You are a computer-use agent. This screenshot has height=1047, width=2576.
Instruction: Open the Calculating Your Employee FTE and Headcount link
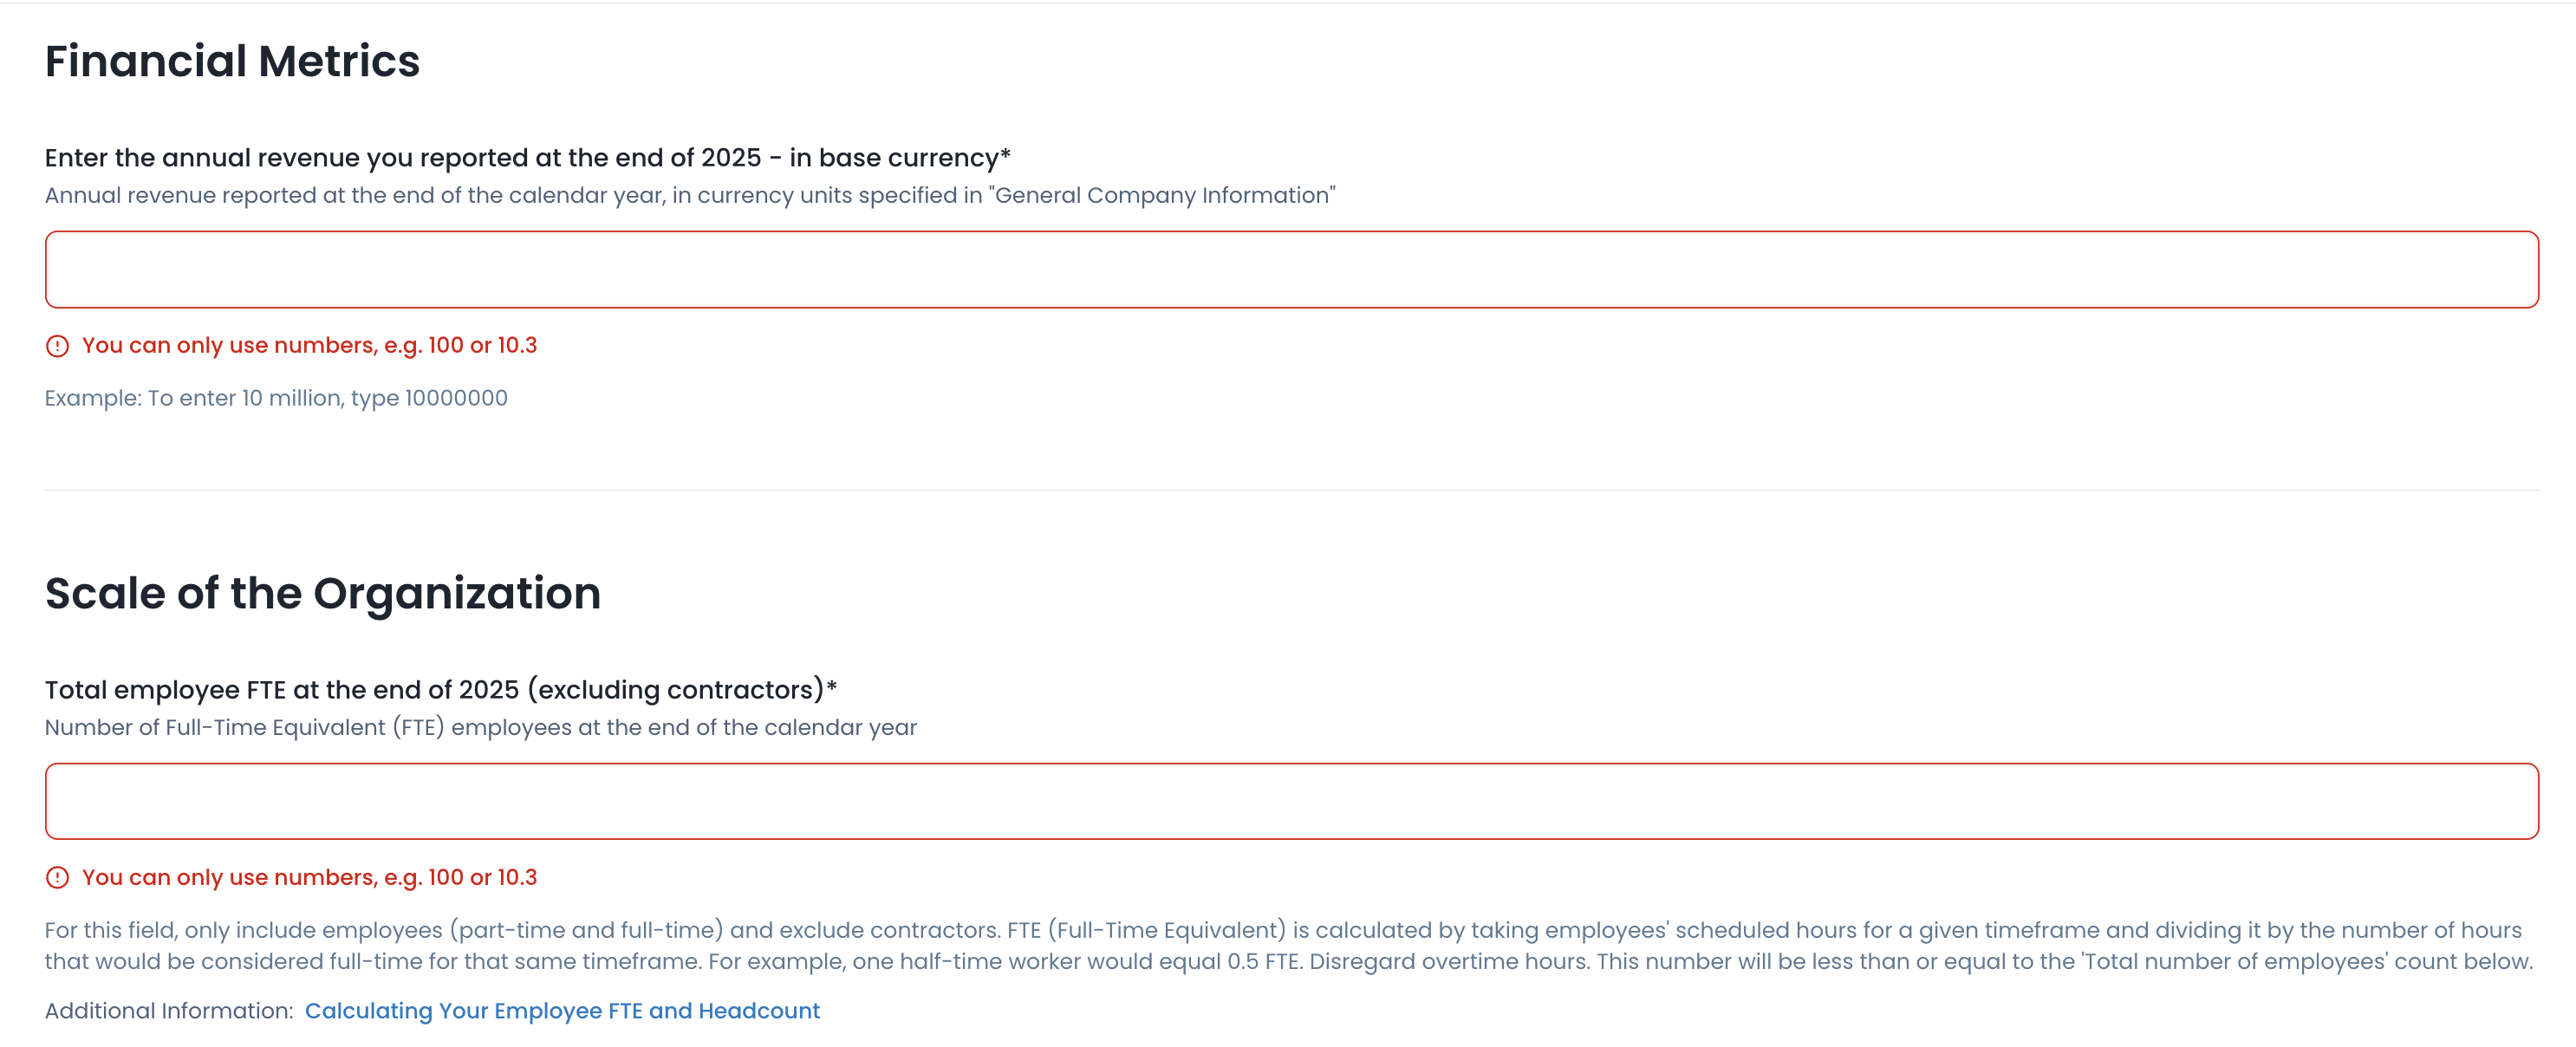pos(561,1011)
